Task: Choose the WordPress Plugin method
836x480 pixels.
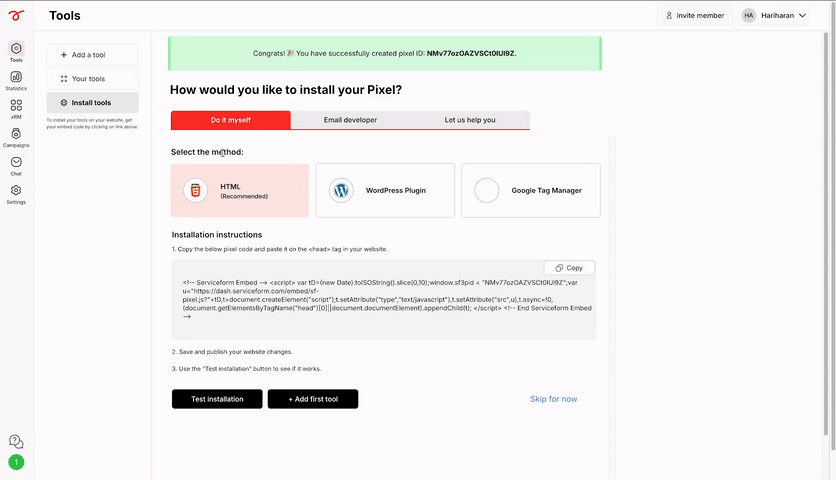Action: tap(385, 190)
